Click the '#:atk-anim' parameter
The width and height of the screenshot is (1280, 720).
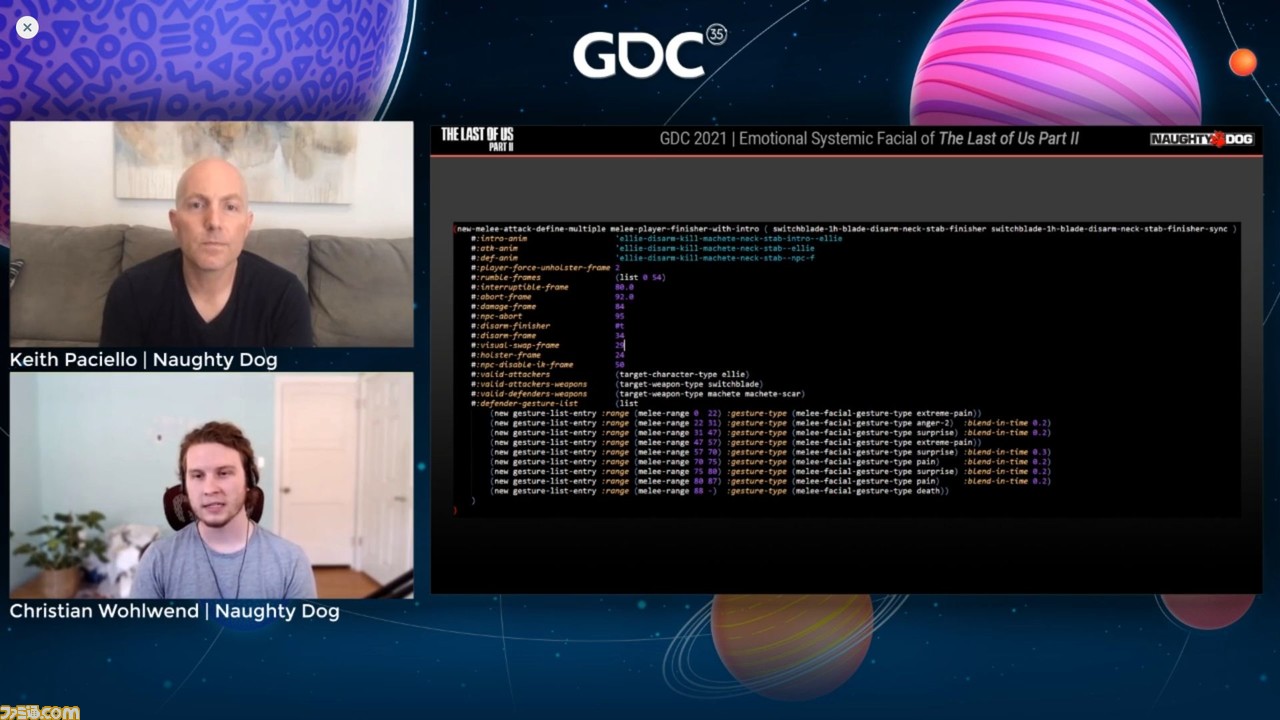(x=494, y=248)
